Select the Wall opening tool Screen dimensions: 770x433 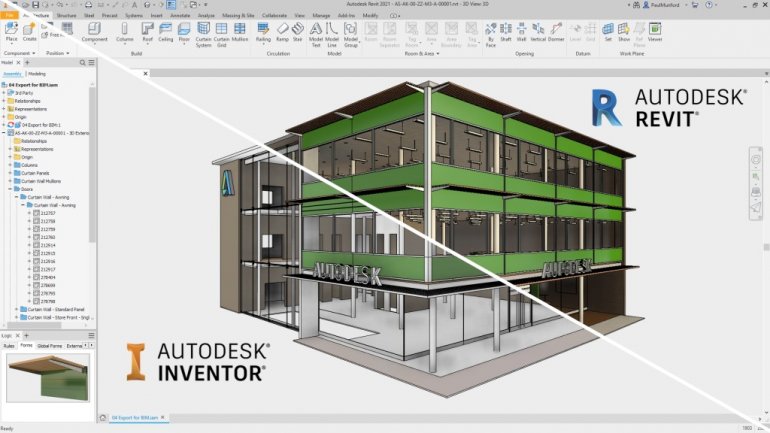pos(522,32)
